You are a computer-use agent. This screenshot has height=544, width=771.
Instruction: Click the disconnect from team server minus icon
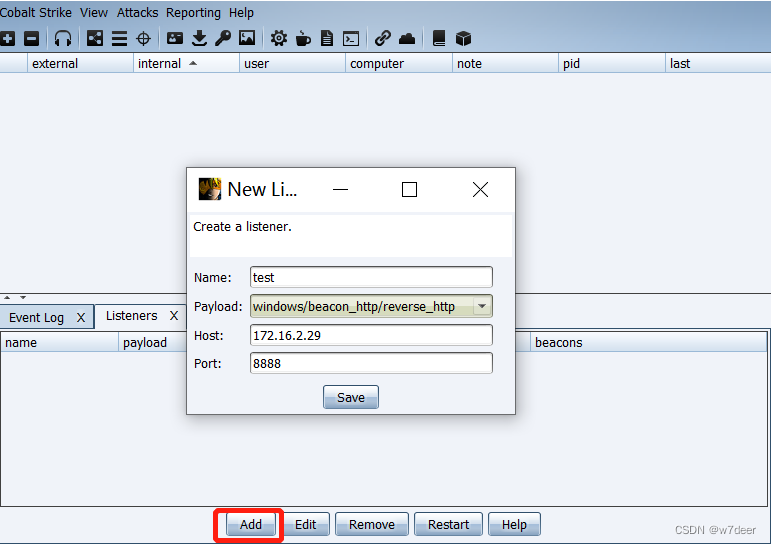click(x=31, y=38)
